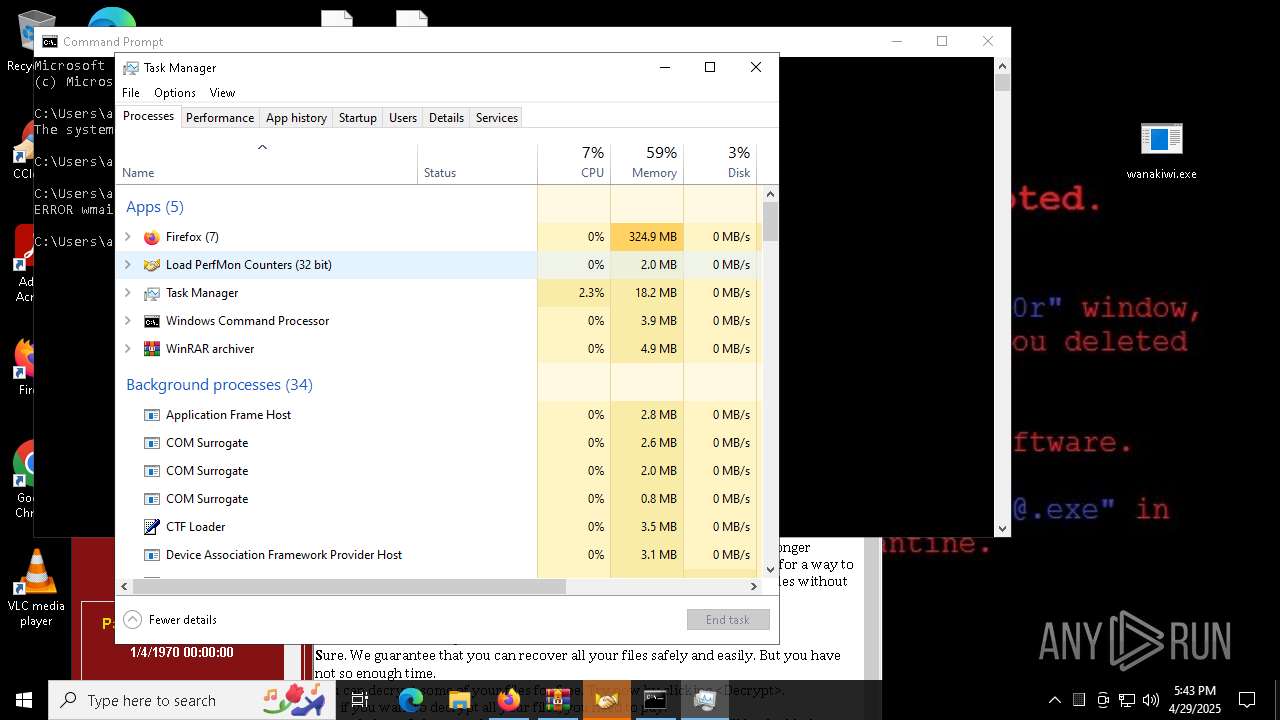The height and width of the screenshot is (720, 1280).
Task: Click scroll right arrow in Task Manager
Action: [x=754, y=586]
